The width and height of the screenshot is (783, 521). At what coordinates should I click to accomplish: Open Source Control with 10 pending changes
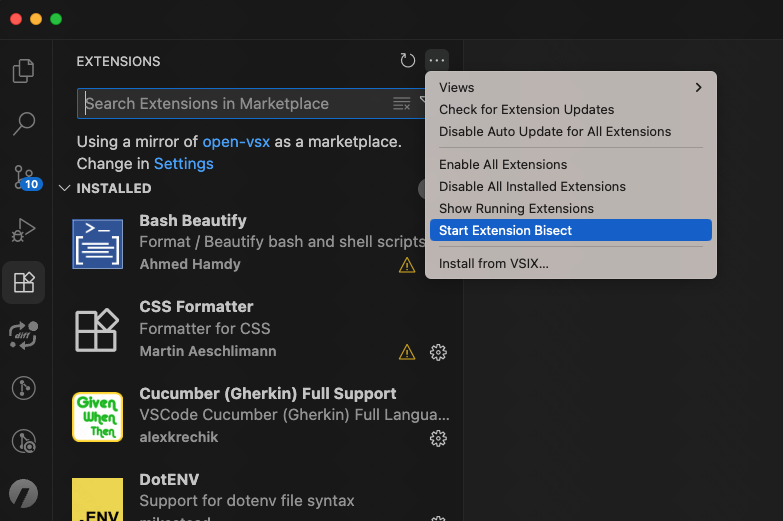[25, 177]
